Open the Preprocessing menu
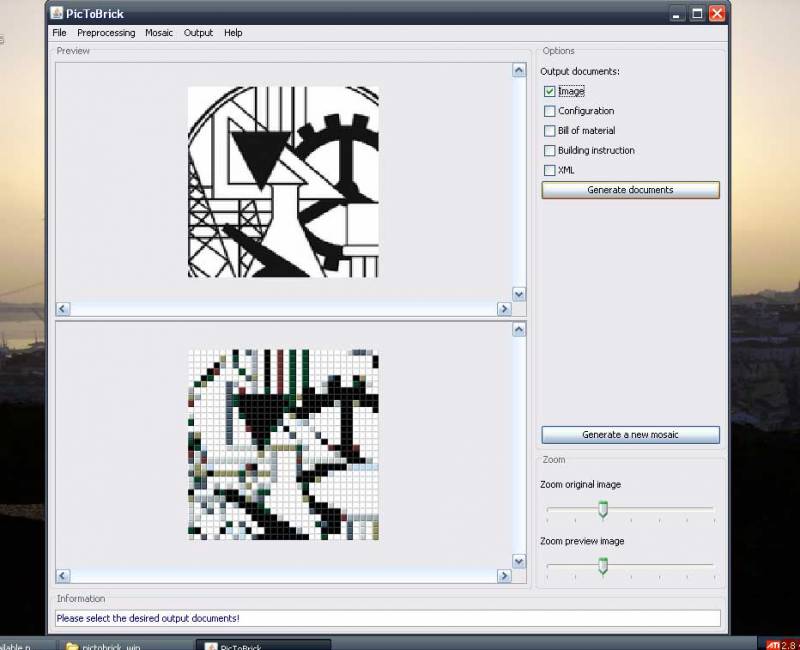Screen dimensions: 800x650 click(106, 33)
